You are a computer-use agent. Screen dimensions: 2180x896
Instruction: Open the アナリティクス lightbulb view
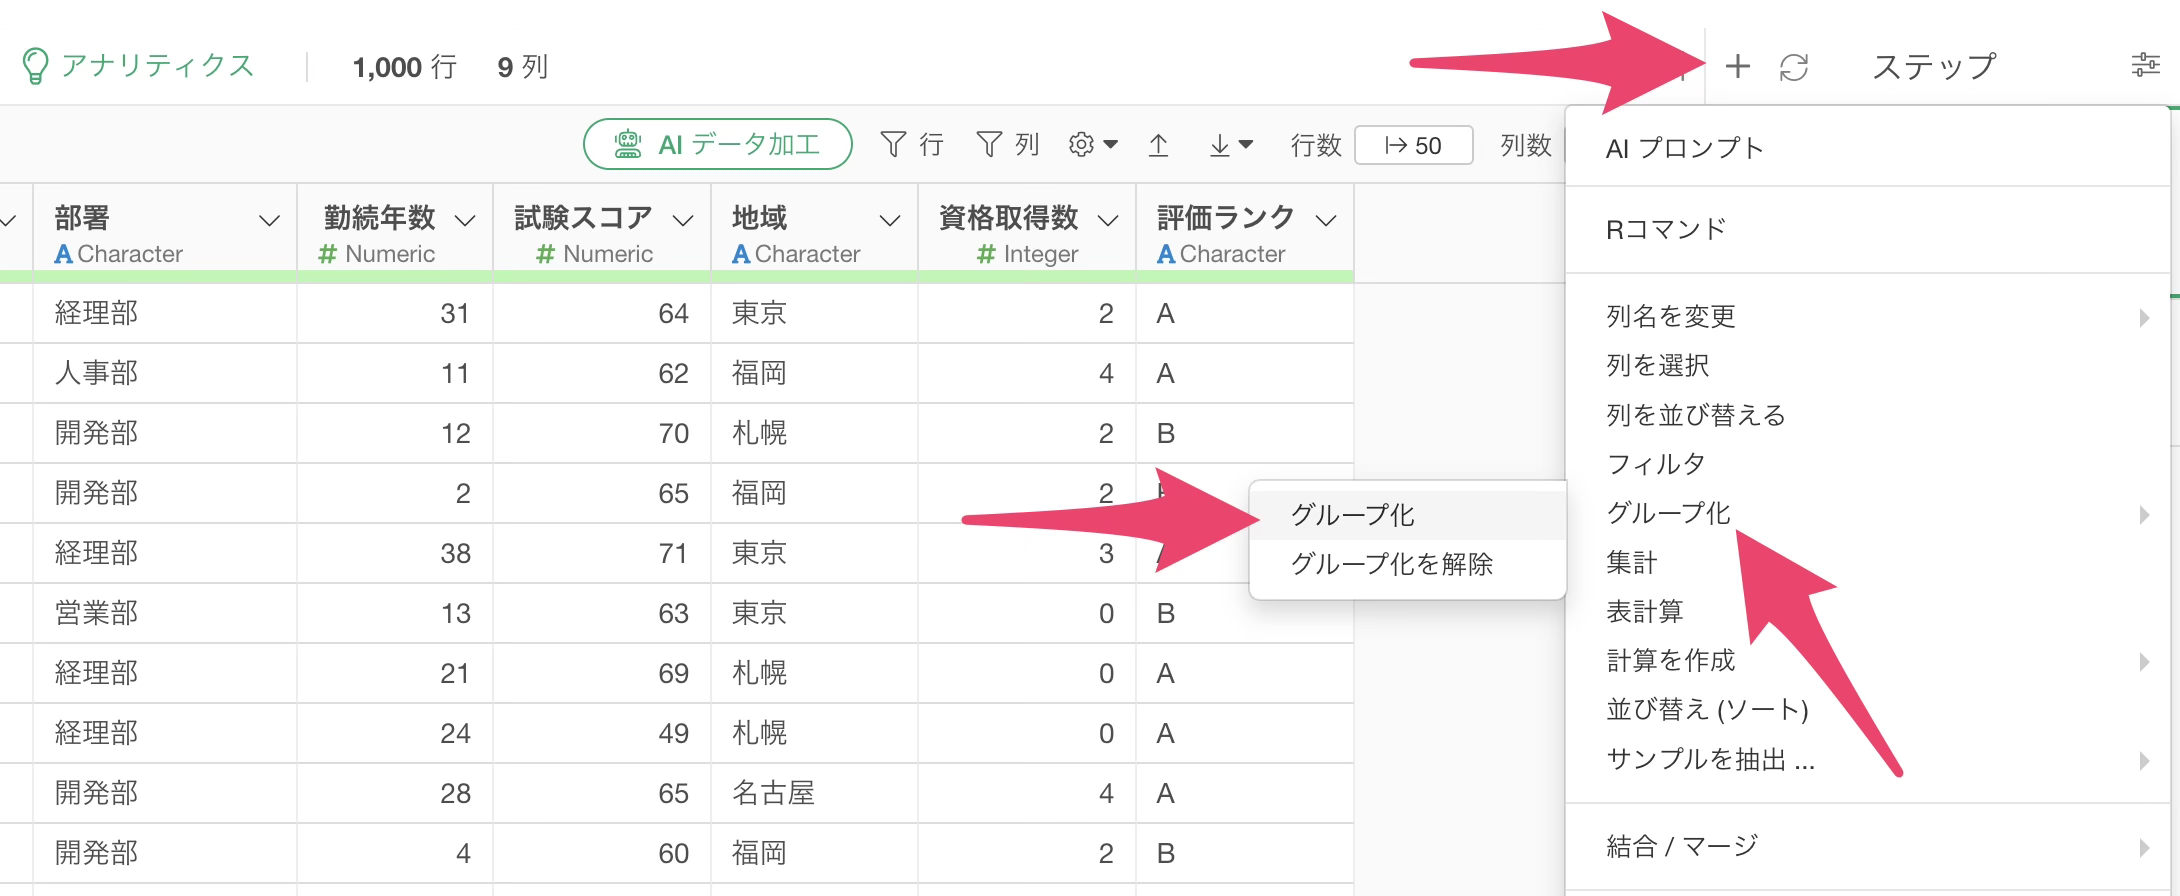click(138, 67)
